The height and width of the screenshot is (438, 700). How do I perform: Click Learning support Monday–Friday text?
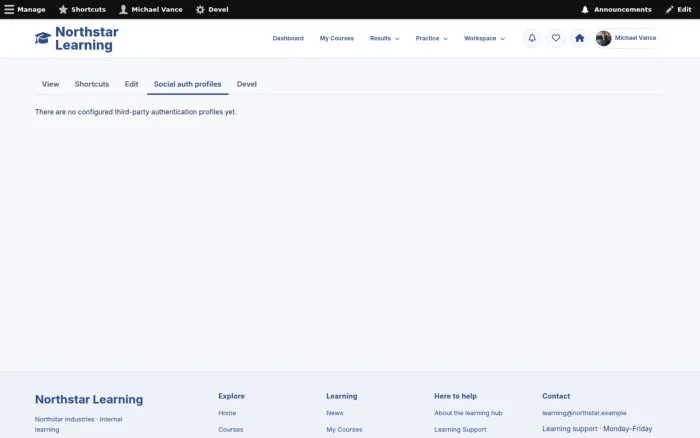597,429
